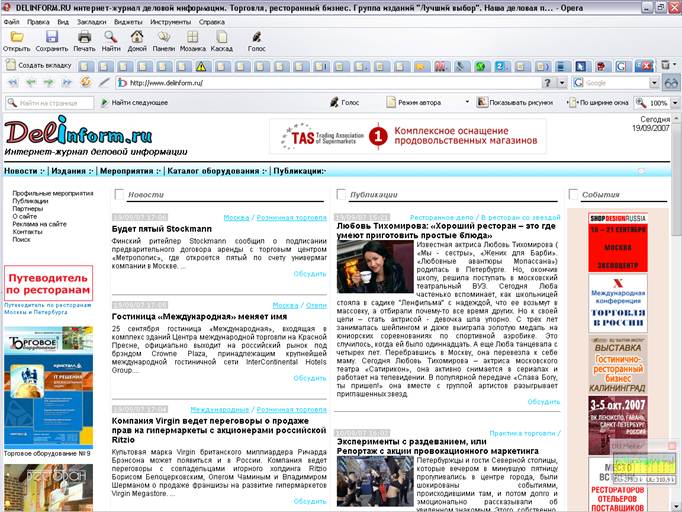Click the glasses view bar icon

[x=671, y=83]
